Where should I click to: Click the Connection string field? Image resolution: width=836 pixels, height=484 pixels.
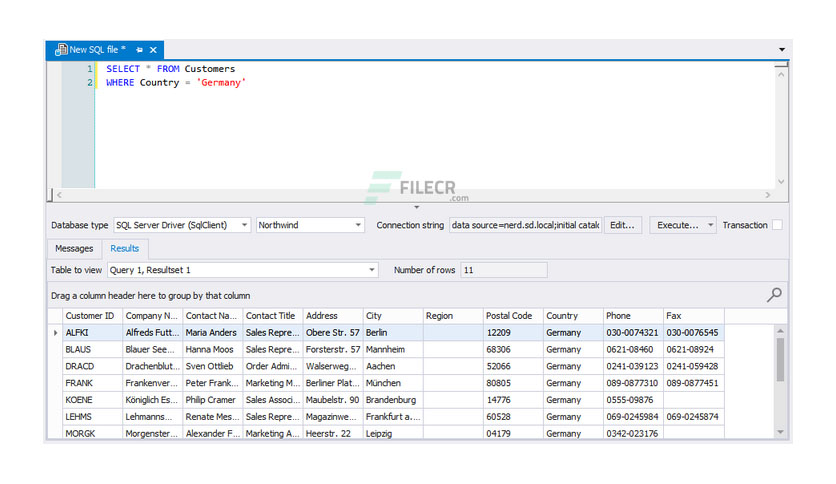tap(525, 225)
